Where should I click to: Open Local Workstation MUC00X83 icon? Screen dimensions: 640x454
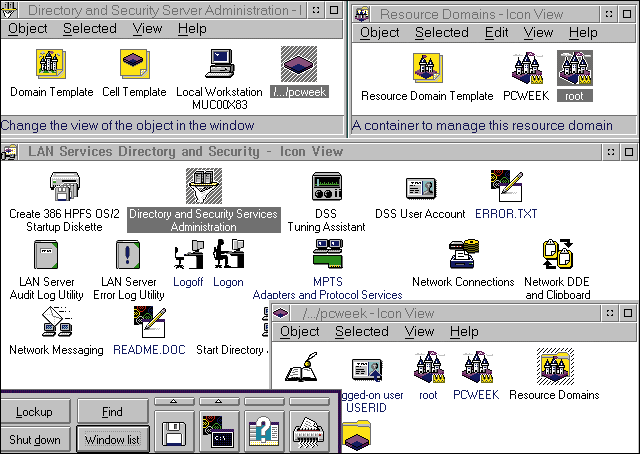pyautogui.click(x=220, y=63)
